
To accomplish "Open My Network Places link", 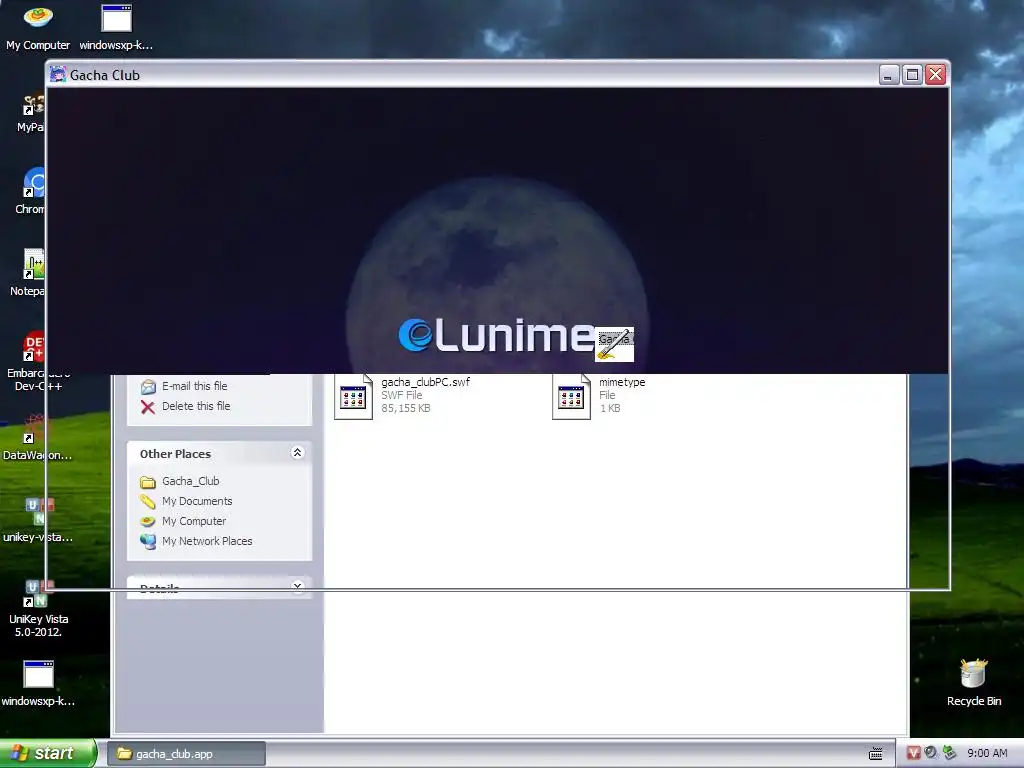I will pos(207,541).
